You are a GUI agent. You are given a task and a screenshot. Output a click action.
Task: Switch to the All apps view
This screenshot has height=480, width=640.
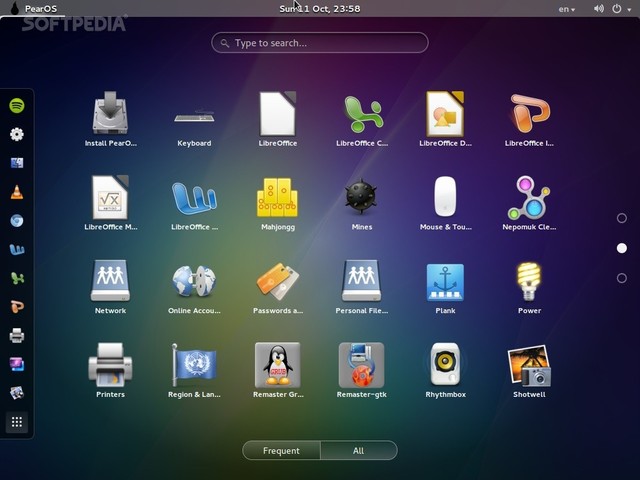(358, 450)
